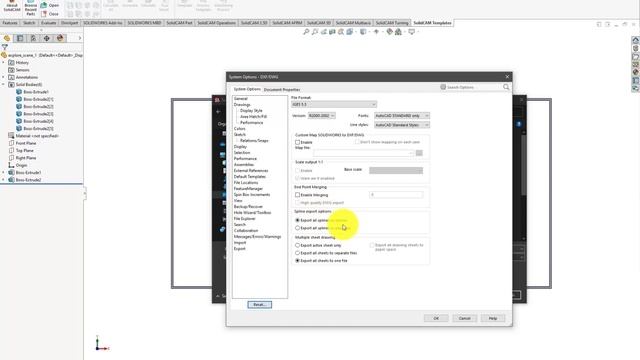Viewport: 640px width, 360px height.
Task: Open the Version R2000-2002 dropdown
Action: [322, 116]
